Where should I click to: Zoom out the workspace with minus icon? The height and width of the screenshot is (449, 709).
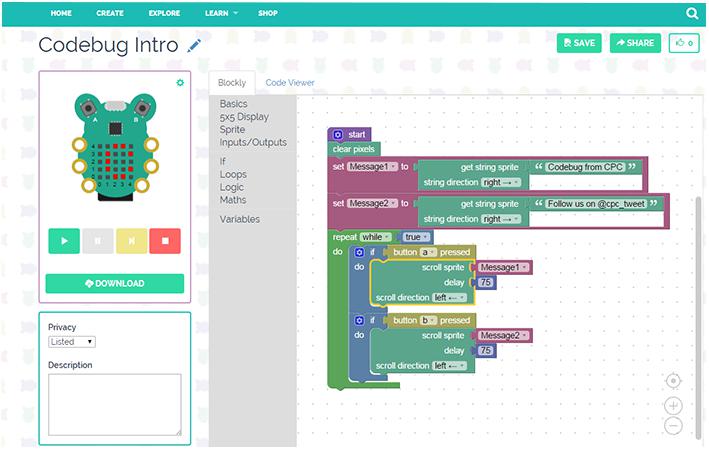[x=673, y=425]
